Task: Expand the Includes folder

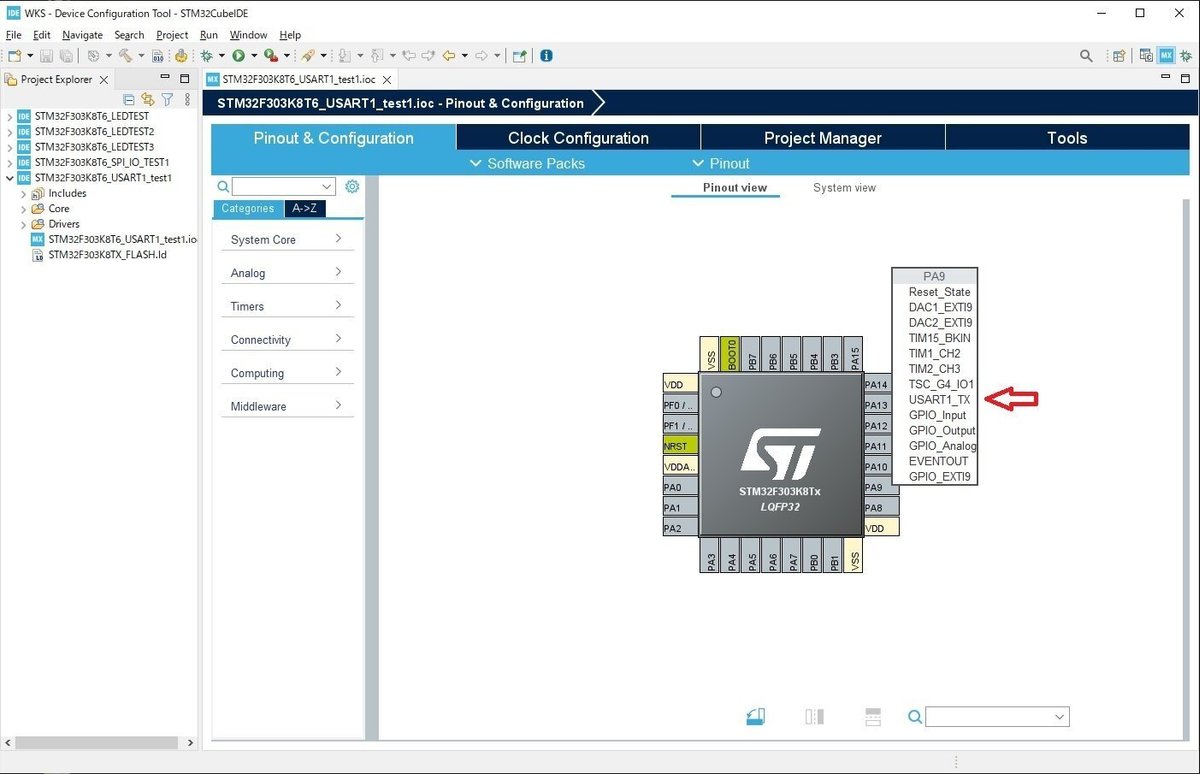Action: [x=24, y=193]
